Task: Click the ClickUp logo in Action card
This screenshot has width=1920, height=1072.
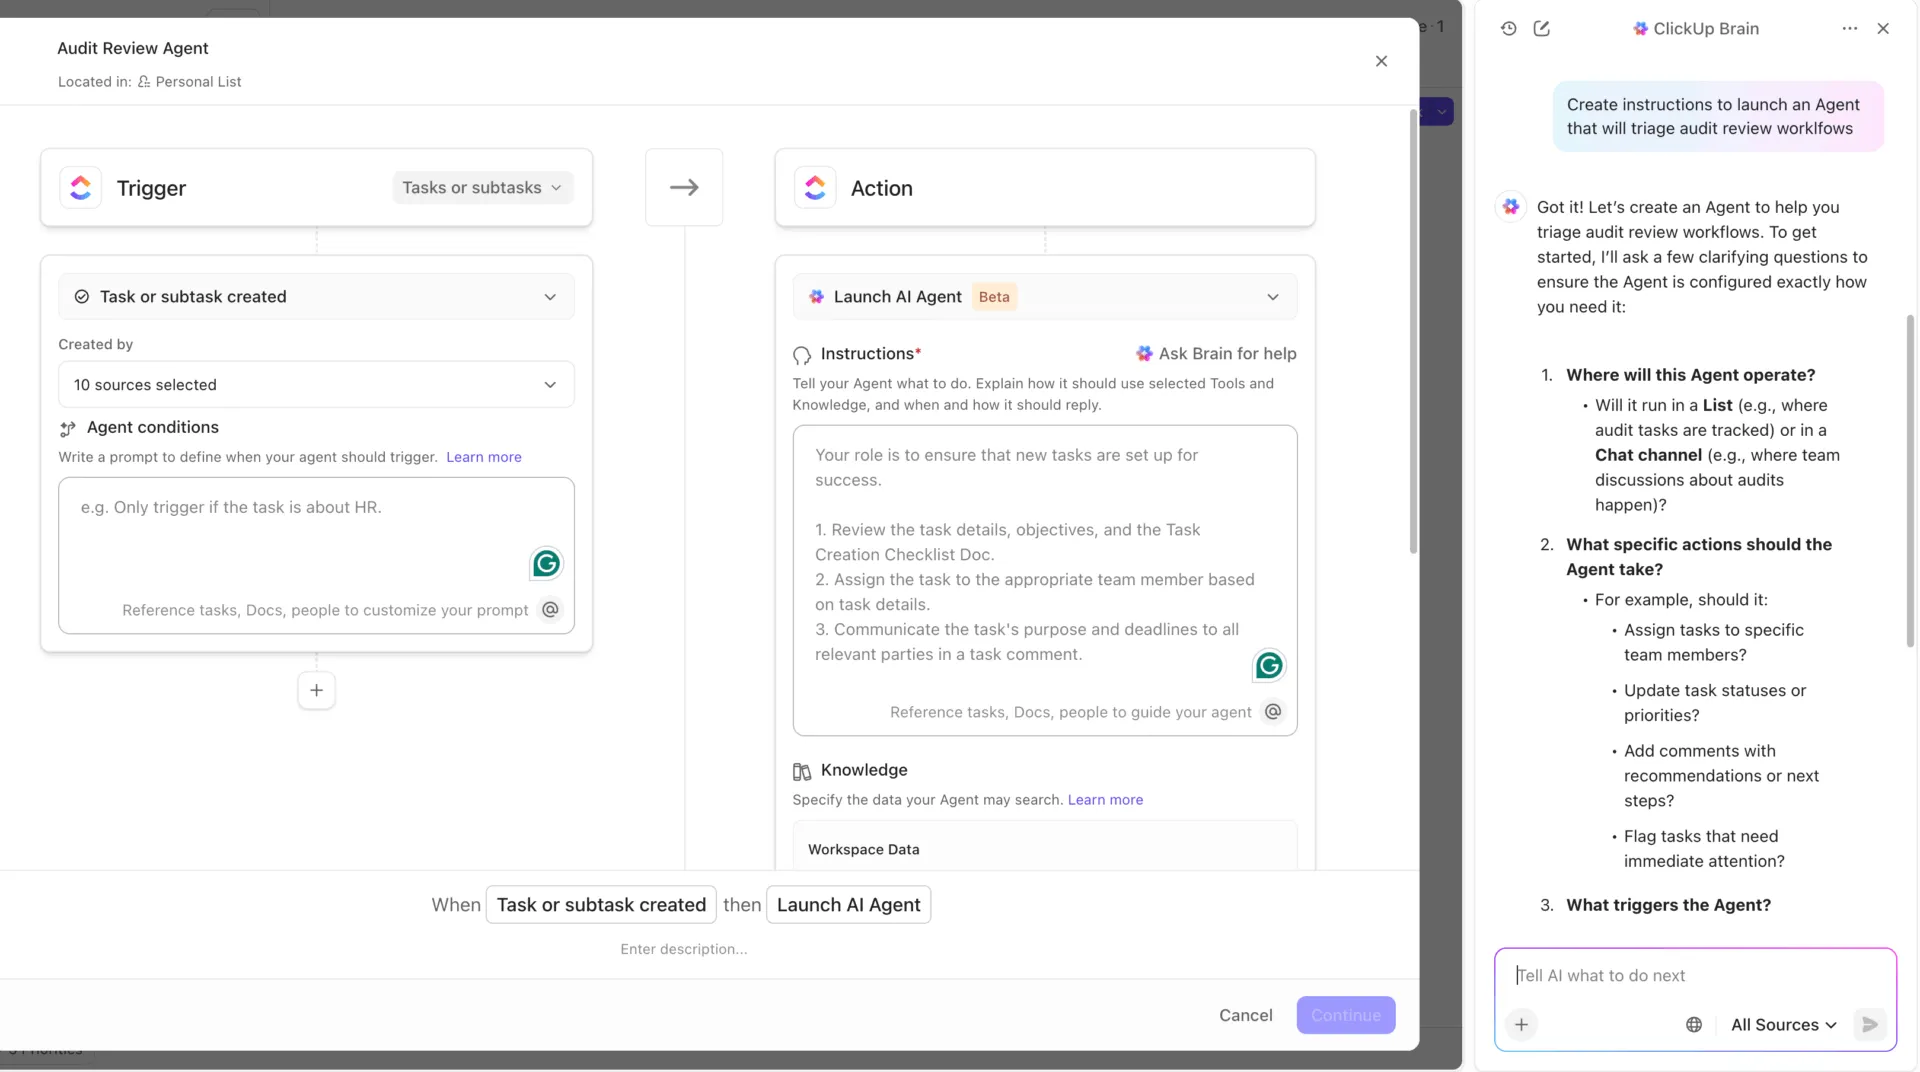Action: 815,188
